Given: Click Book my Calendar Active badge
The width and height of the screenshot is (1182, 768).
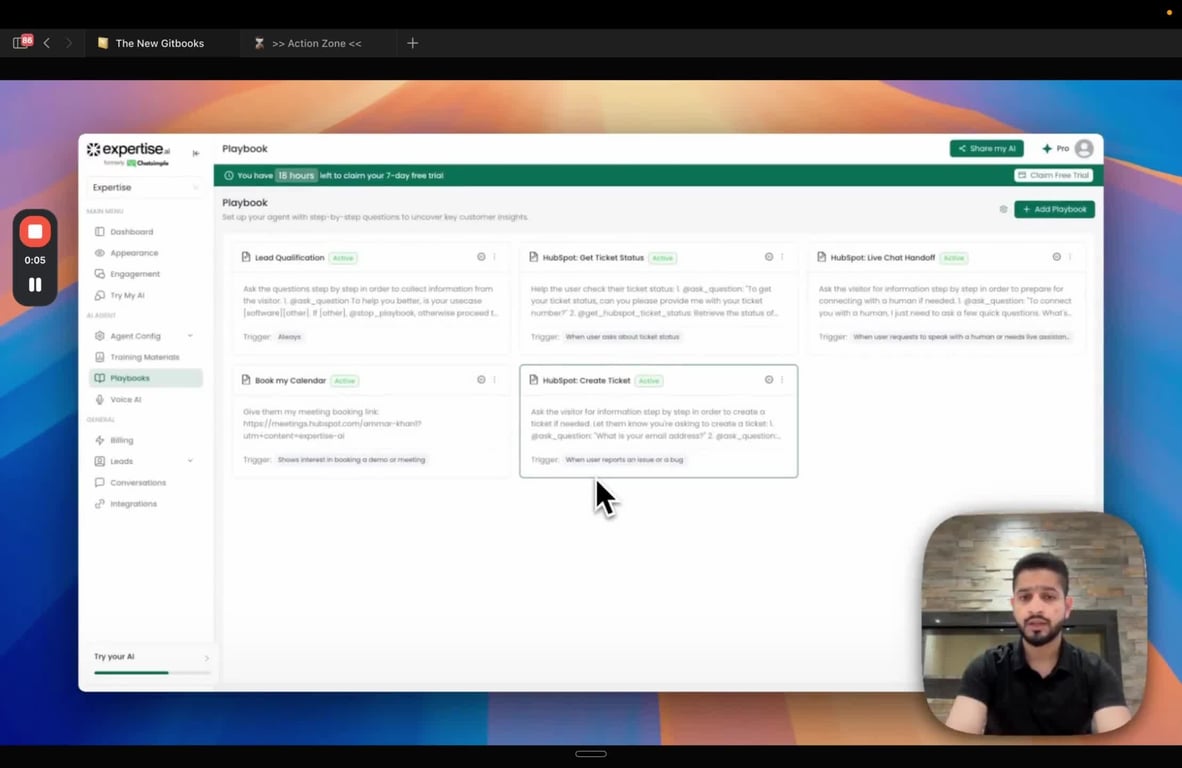Looking at the screenshot, I should 344,381.
